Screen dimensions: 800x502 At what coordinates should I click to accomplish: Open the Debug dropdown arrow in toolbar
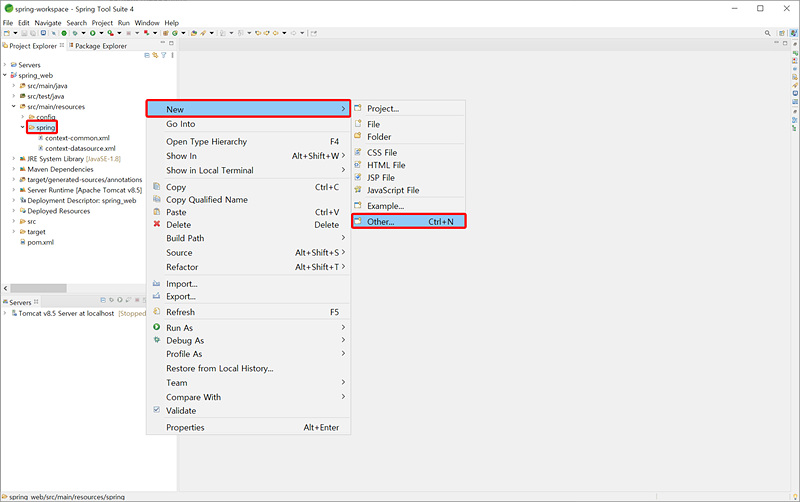coord(83,33)
